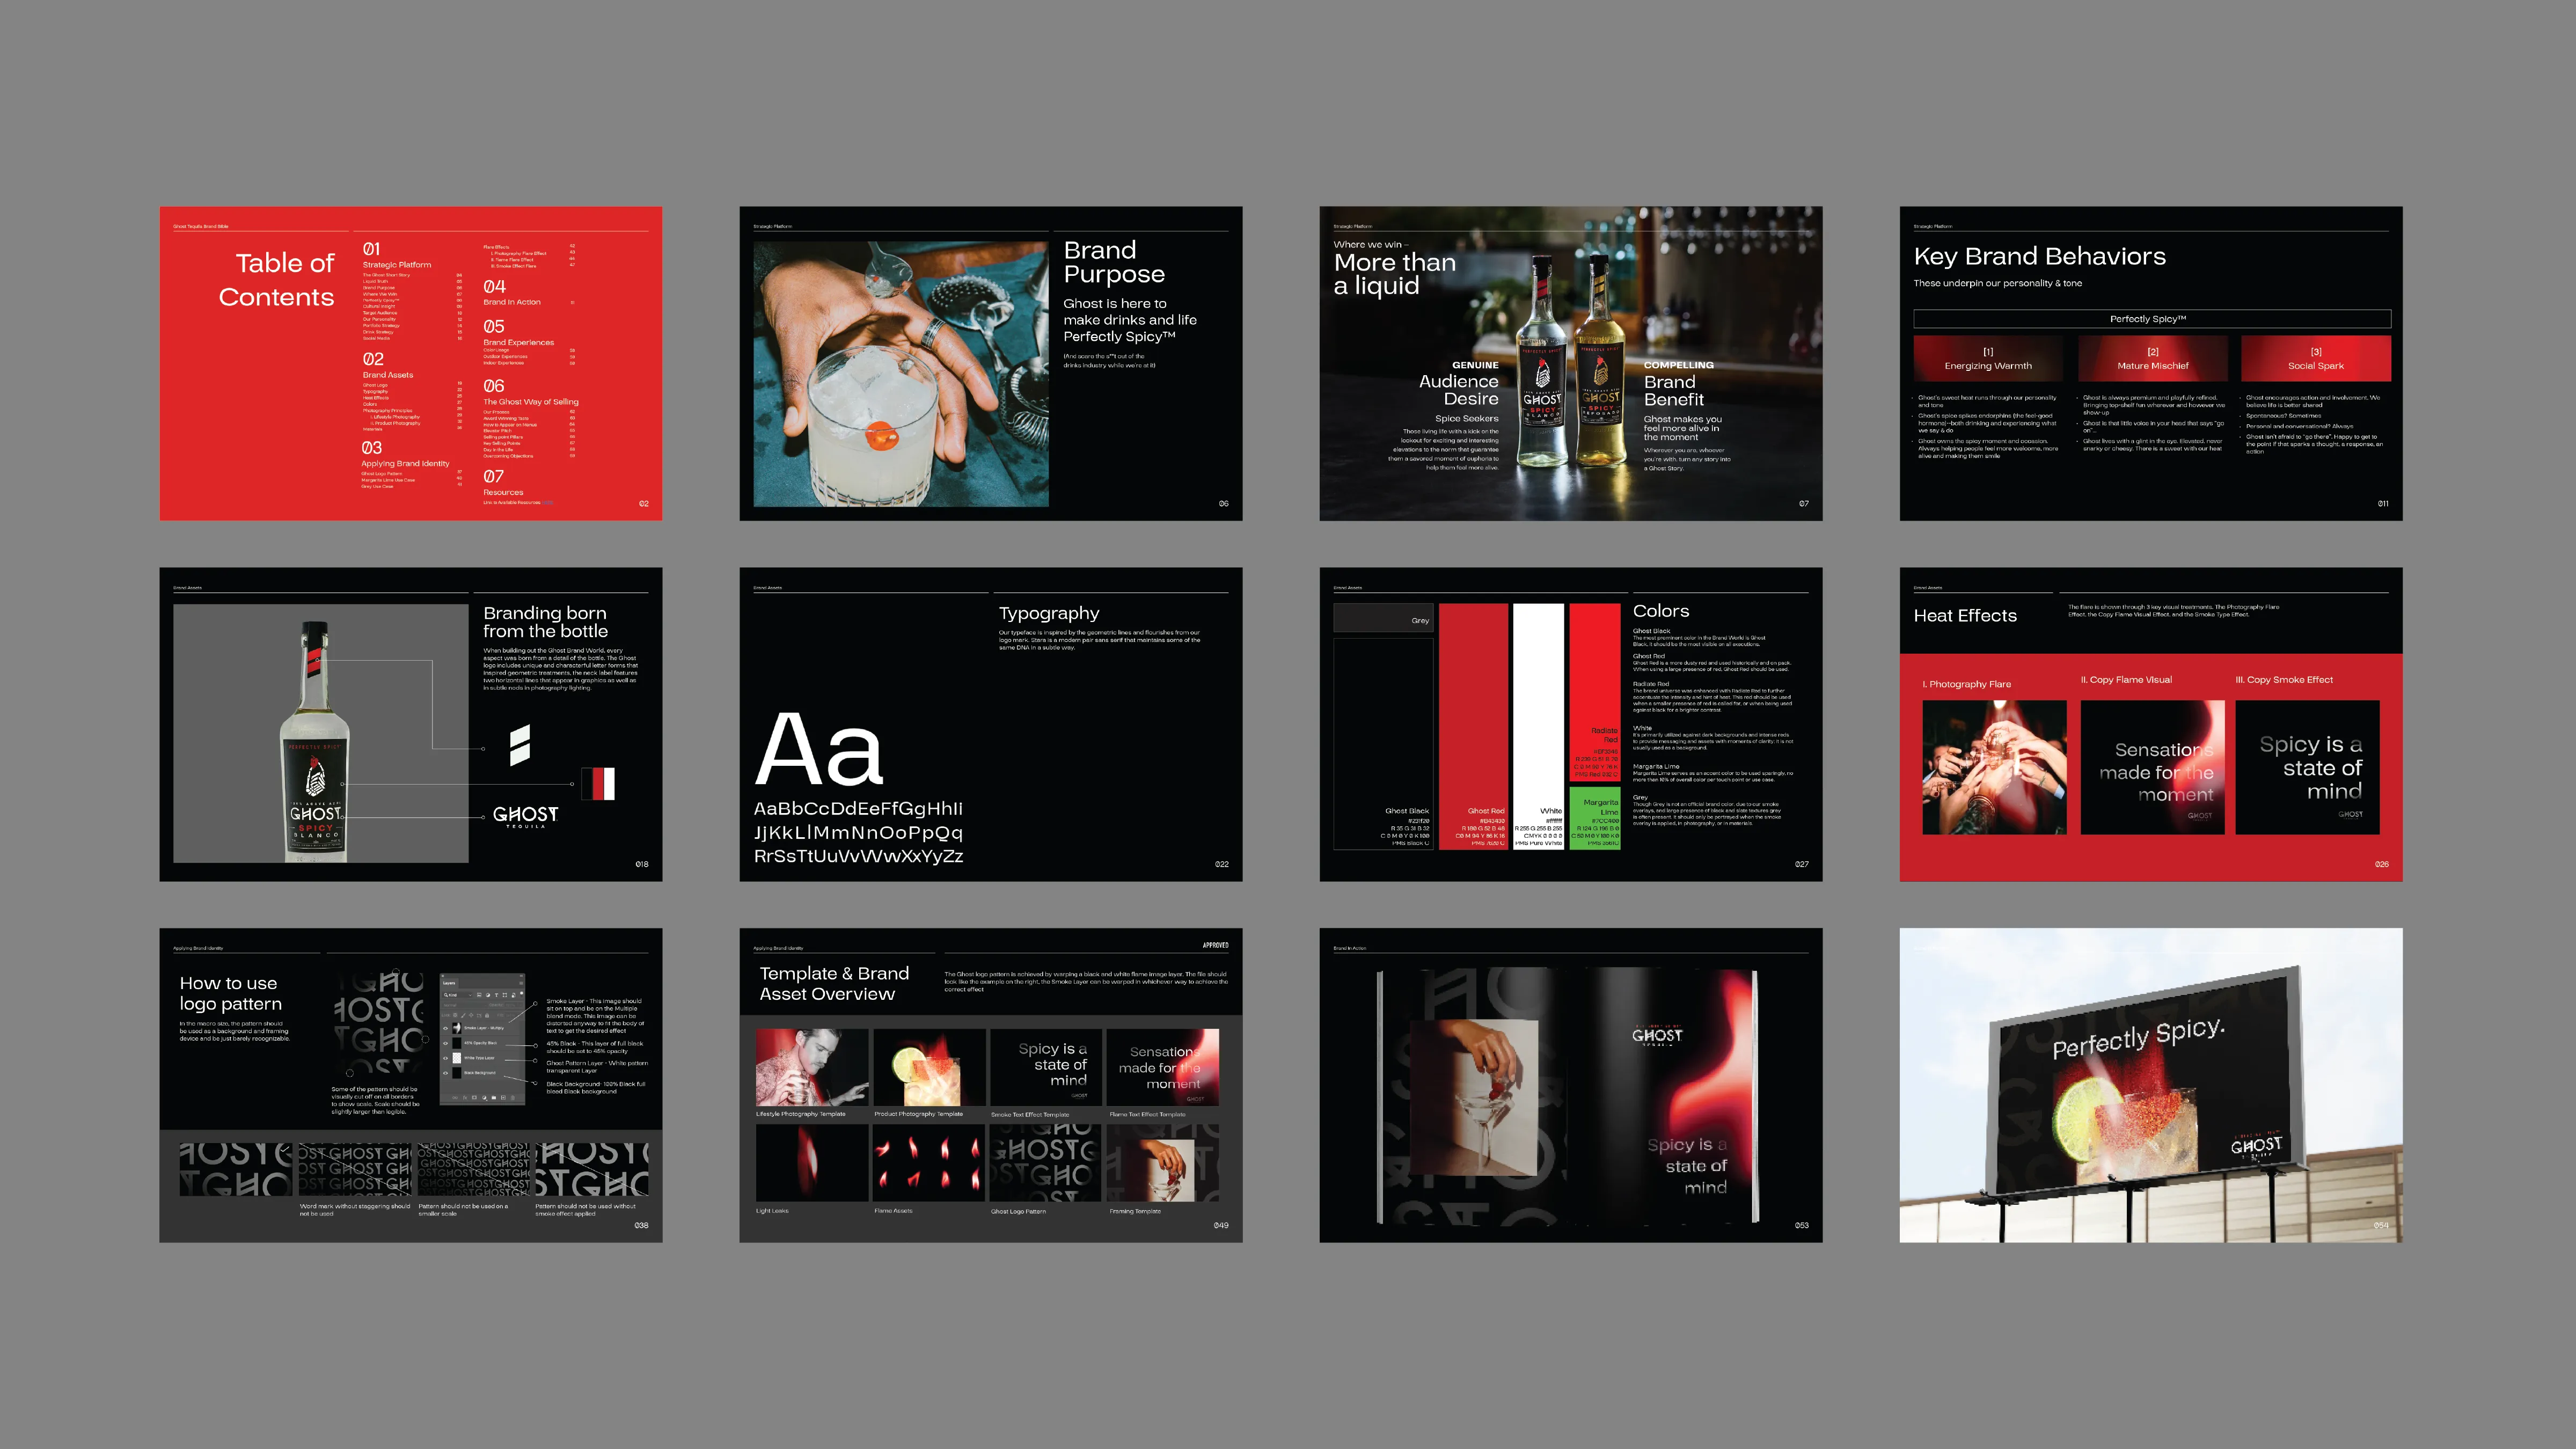Image resolution: width=2576 pixels, height=1449 pixels.
Task: Click the GHOST Tequila wordmark beside bottle
Action: pyautogui.click(x=525, y=816)
